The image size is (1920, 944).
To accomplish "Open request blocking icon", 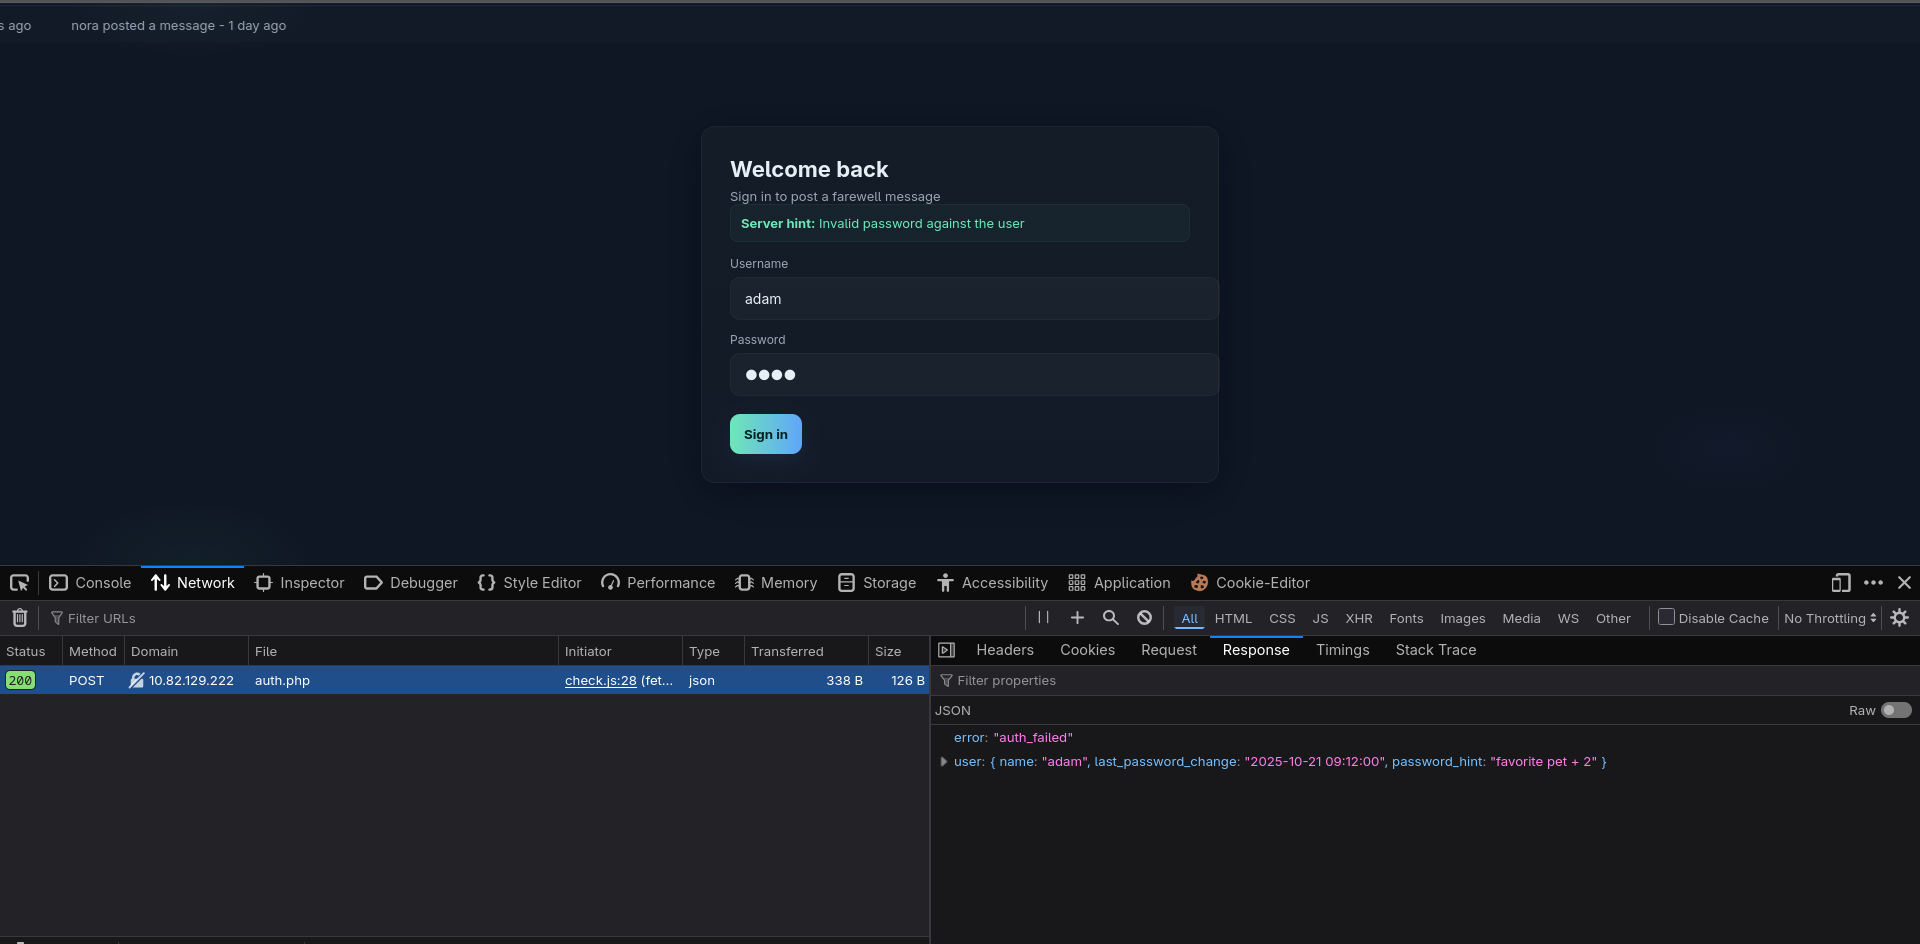I will (x=1144, y=618).
